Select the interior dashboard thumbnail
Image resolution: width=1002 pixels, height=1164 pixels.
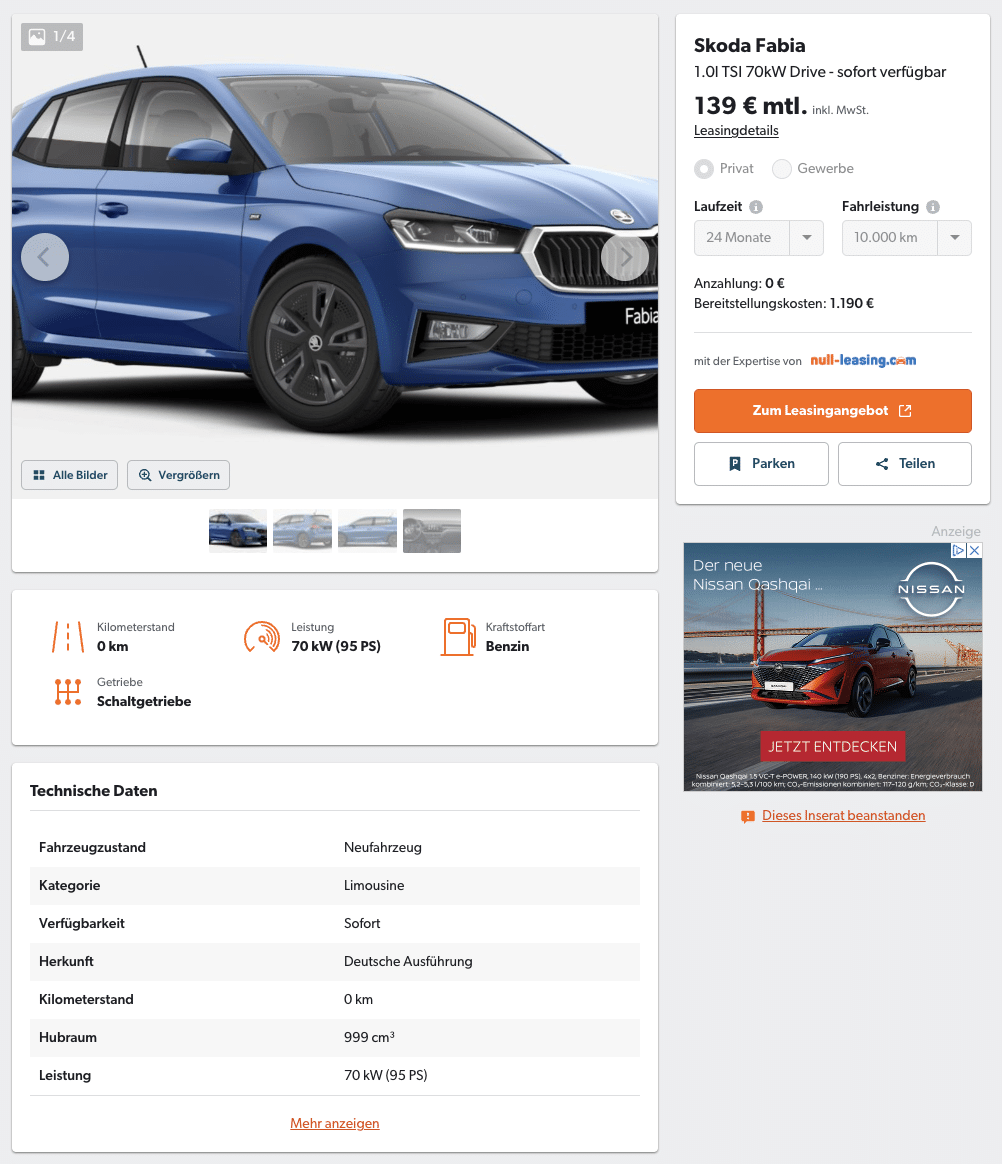pyautogui.click(x=432, y=531)
